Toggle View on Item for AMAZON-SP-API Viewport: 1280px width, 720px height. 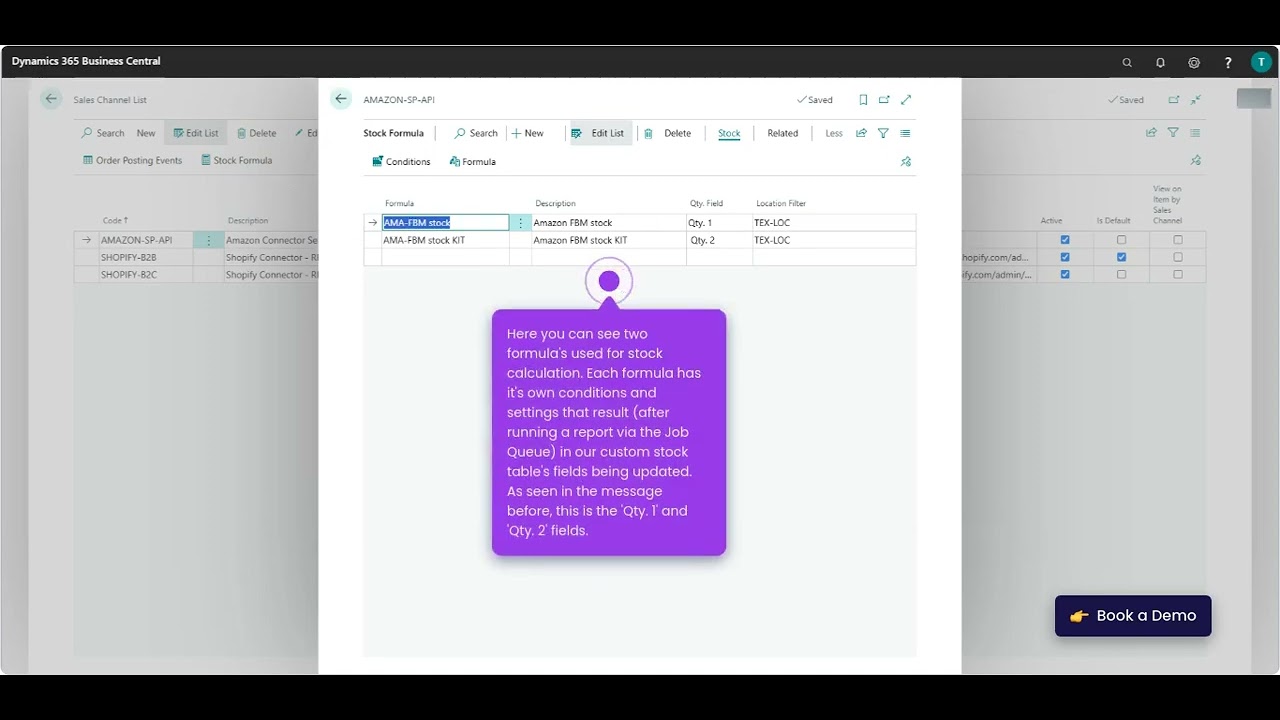pyautogui.click(x=1178, y=240)
